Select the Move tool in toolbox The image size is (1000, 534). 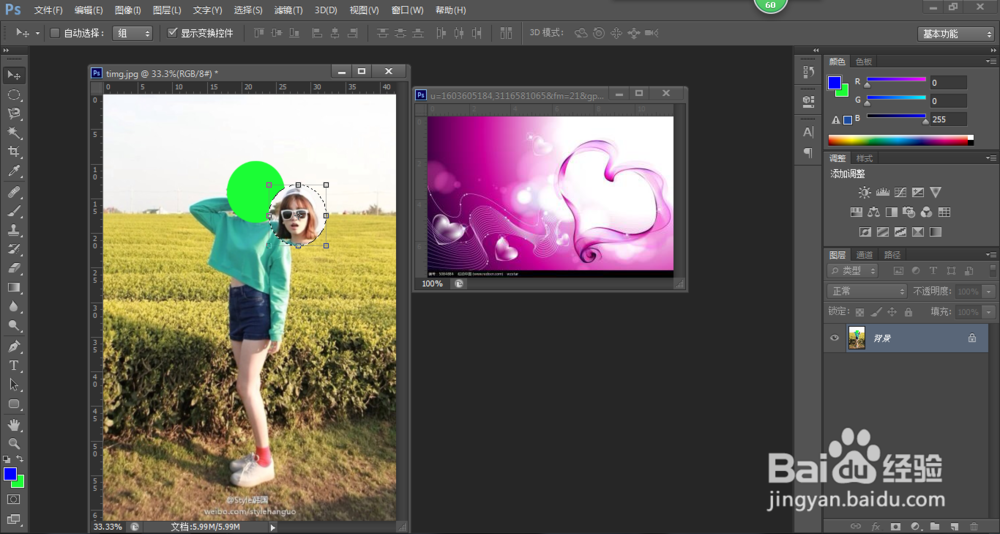point(13,75)
